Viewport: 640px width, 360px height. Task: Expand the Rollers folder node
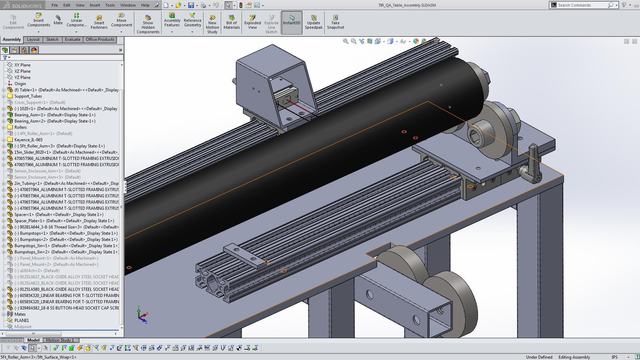[x=4, y=127]
